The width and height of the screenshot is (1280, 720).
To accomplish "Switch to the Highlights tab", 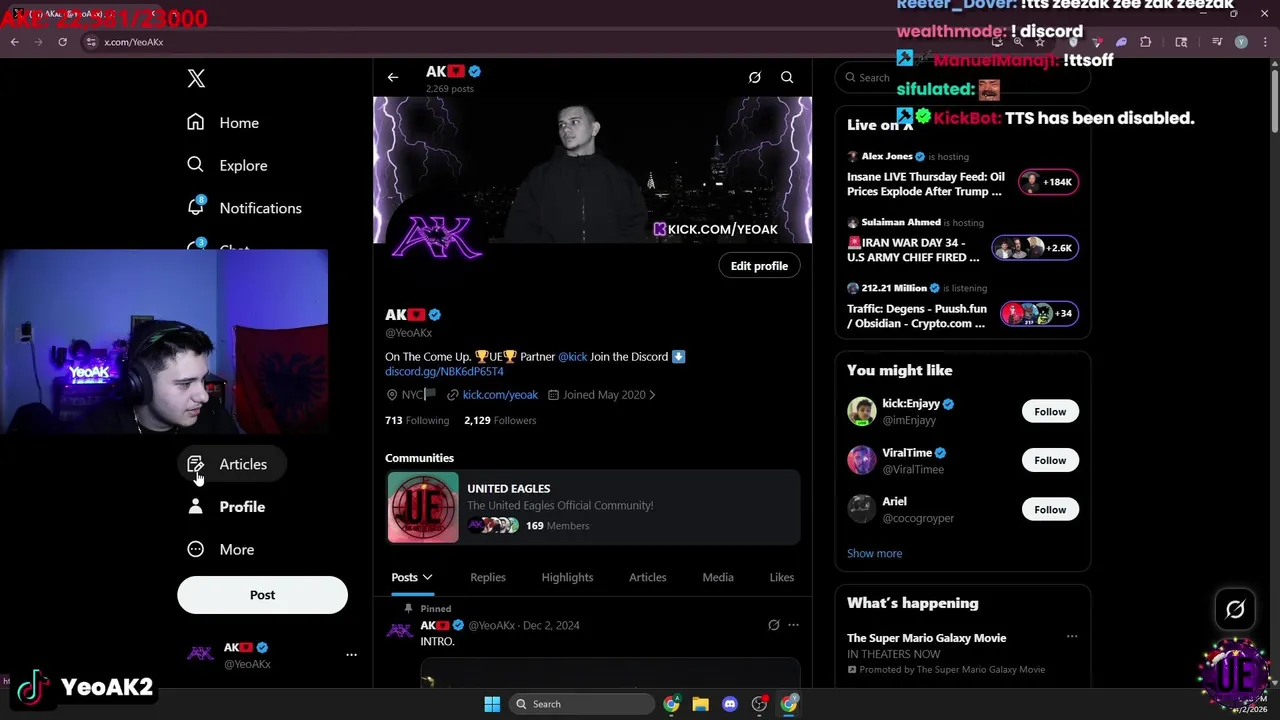I will (567, 577).
